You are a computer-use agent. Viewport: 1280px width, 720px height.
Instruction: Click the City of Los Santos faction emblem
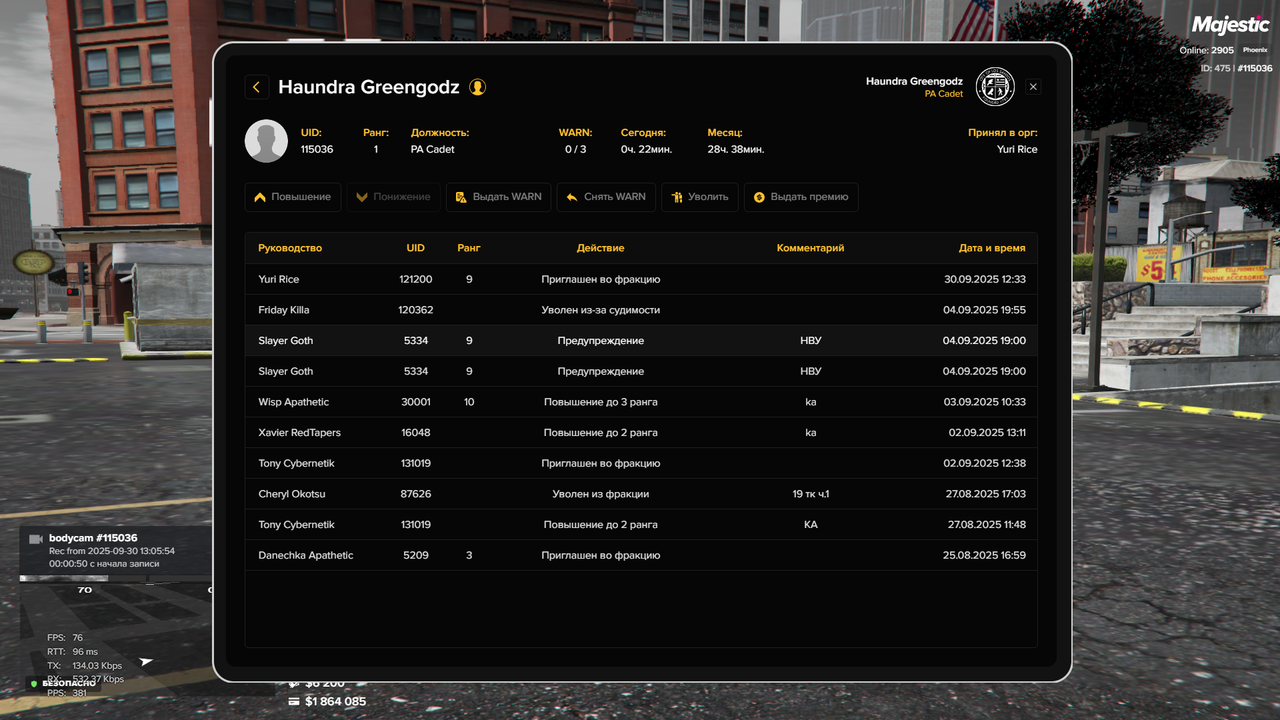coord(995,87)
